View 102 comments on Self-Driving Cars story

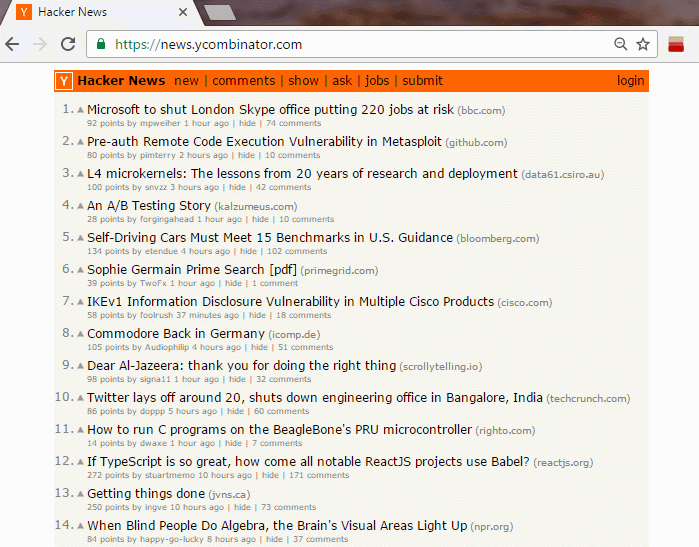(x=297, y=251)
